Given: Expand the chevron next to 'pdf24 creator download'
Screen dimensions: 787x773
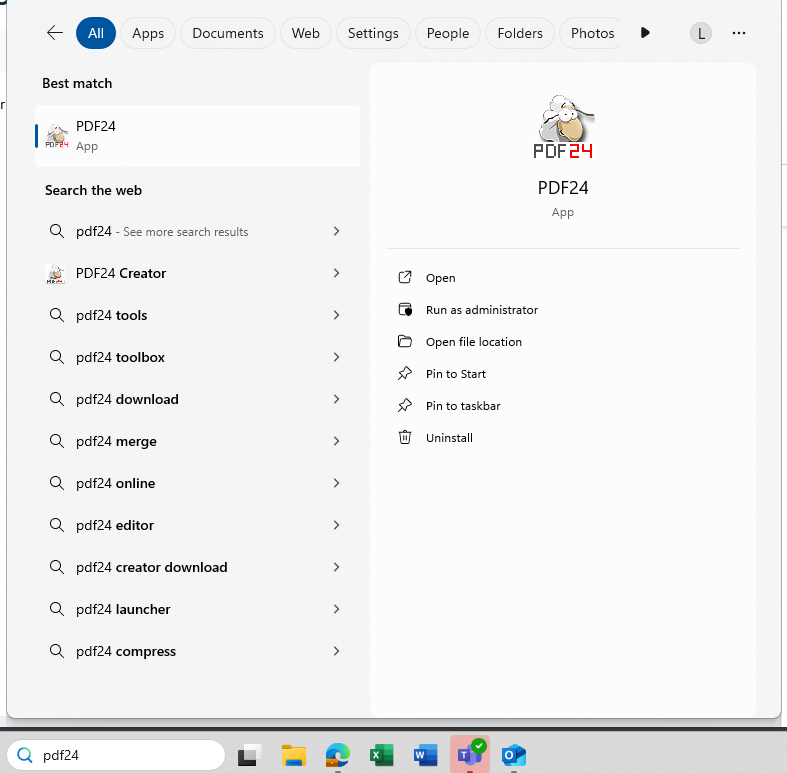Looking at the screenshot, I should (x=336, y=567).
